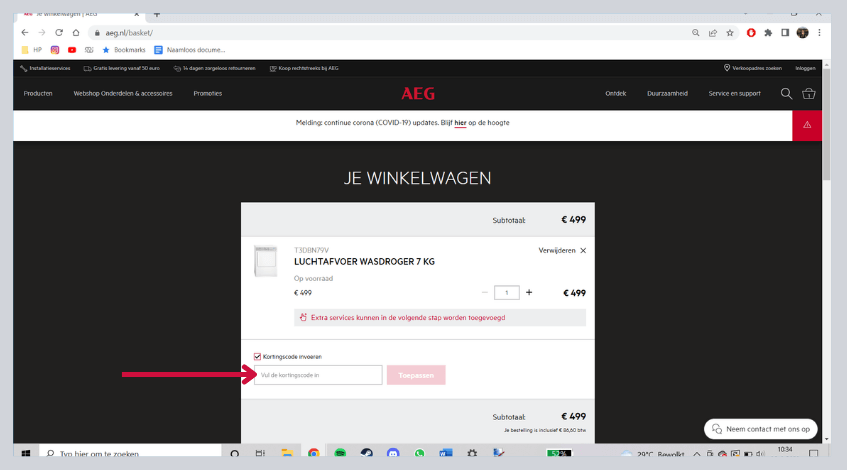Untick the Kortingscode invoeren checkbox
The height and width of the screenshot is (470, 847).
[x=257, y=357]
